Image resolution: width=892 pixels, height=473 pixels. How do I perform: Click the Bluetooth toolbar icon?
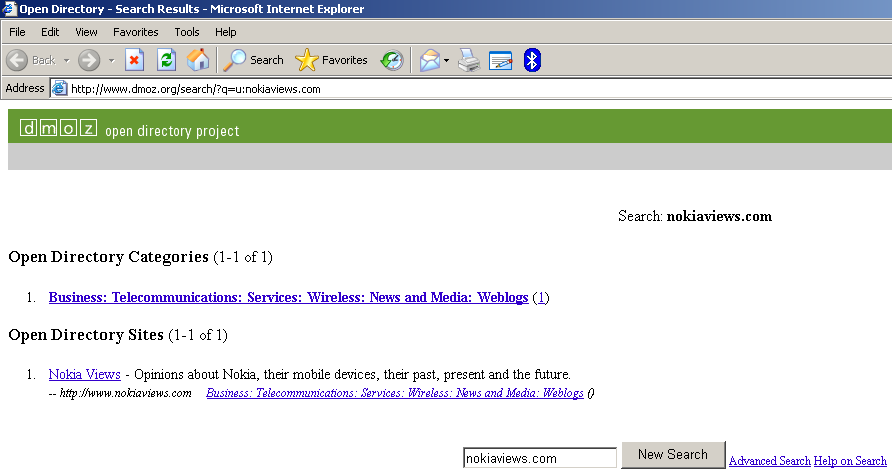(x=532, y=60)
